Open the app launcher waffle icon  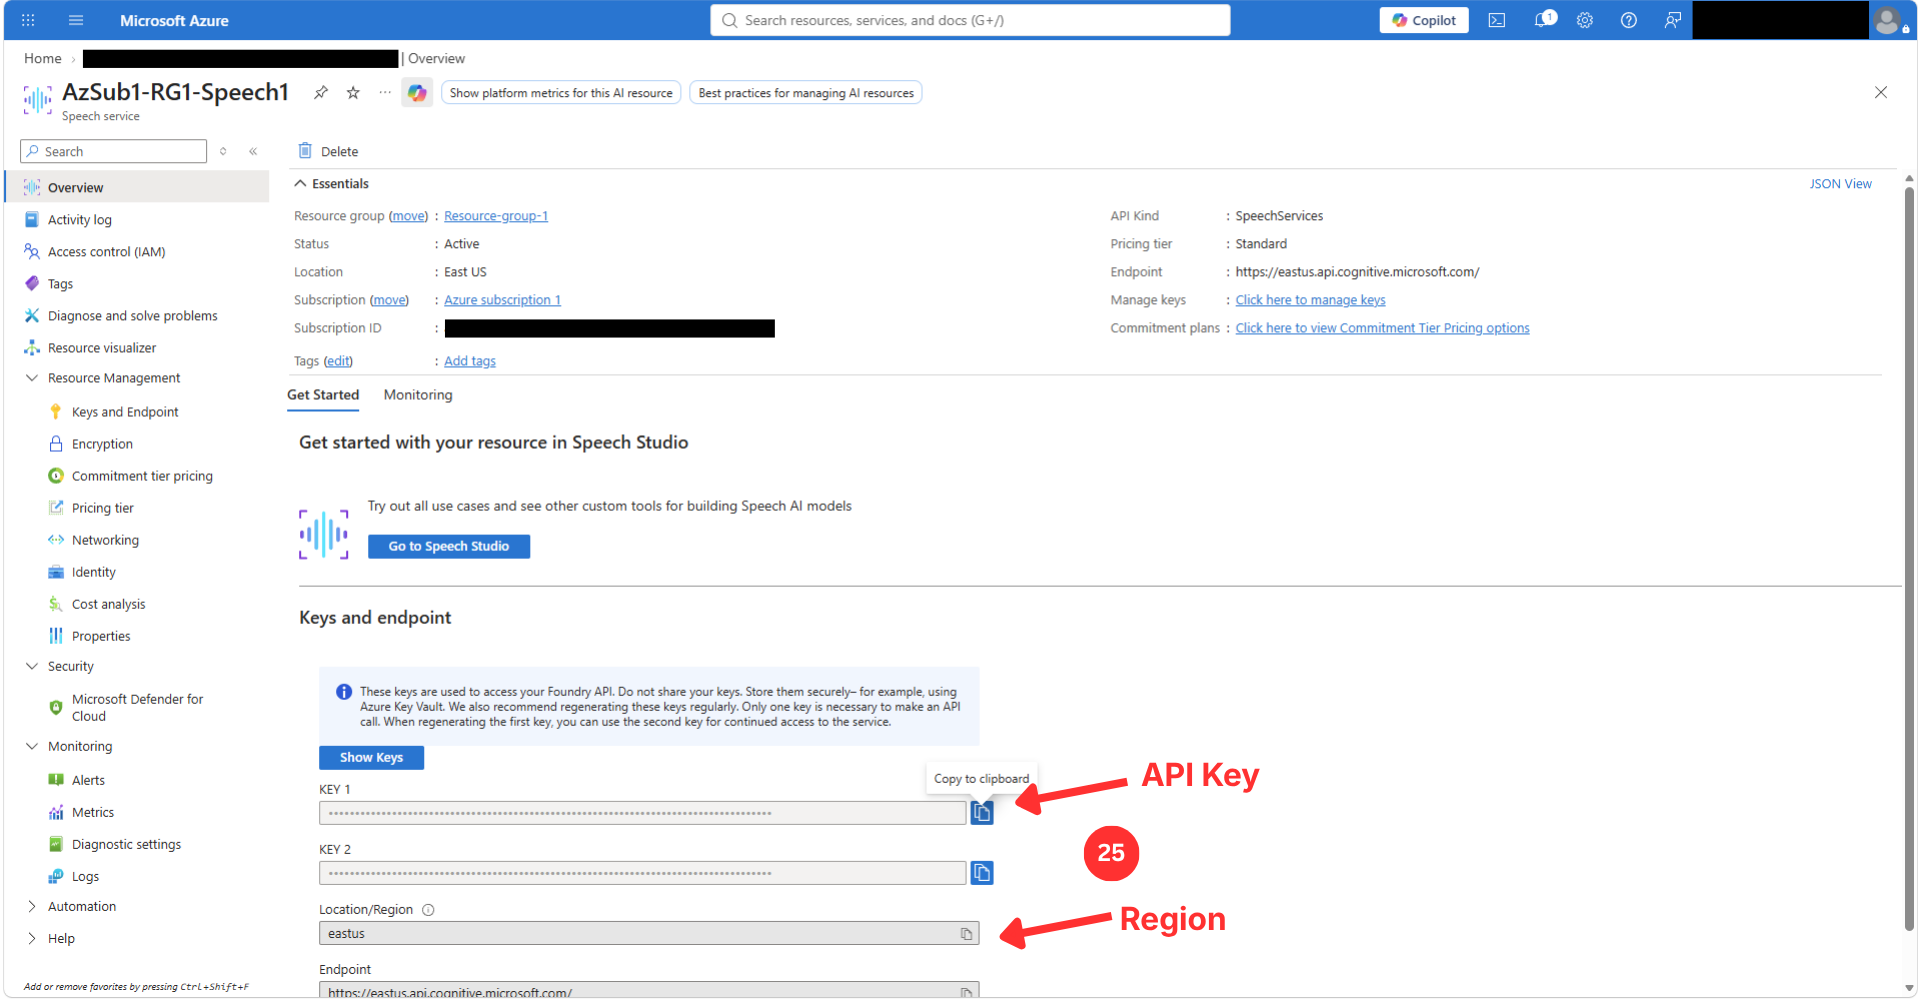[28, 20]
